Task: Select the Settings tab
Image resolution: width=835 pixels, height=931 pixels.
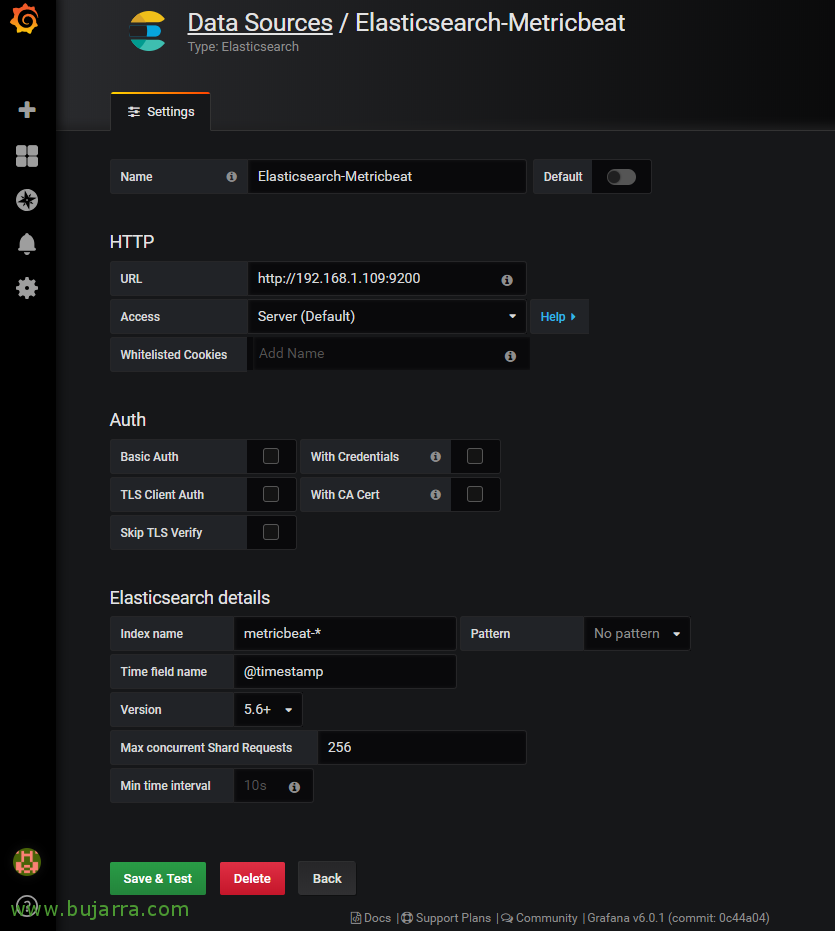Action: pos(160,112)
